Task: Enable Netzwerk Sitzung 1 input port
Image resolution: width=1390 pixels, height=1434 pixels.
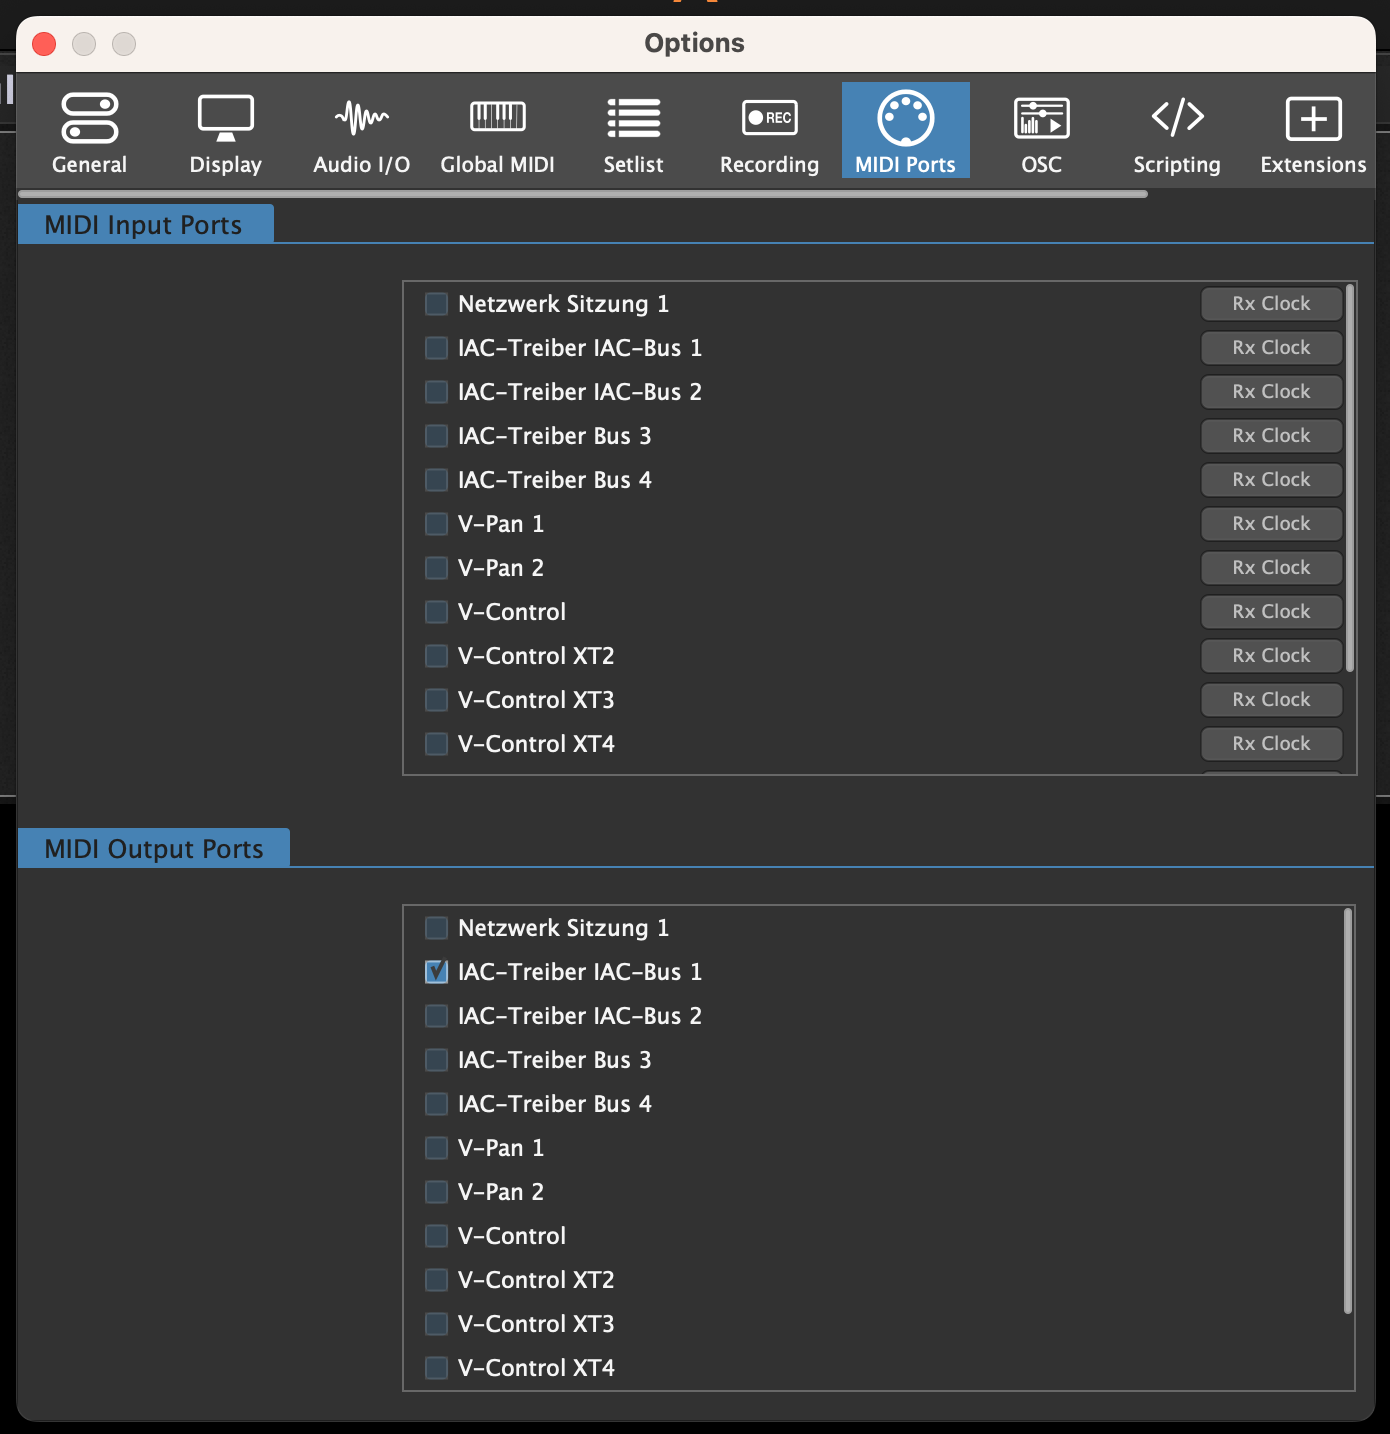Action: click(436, 304)
